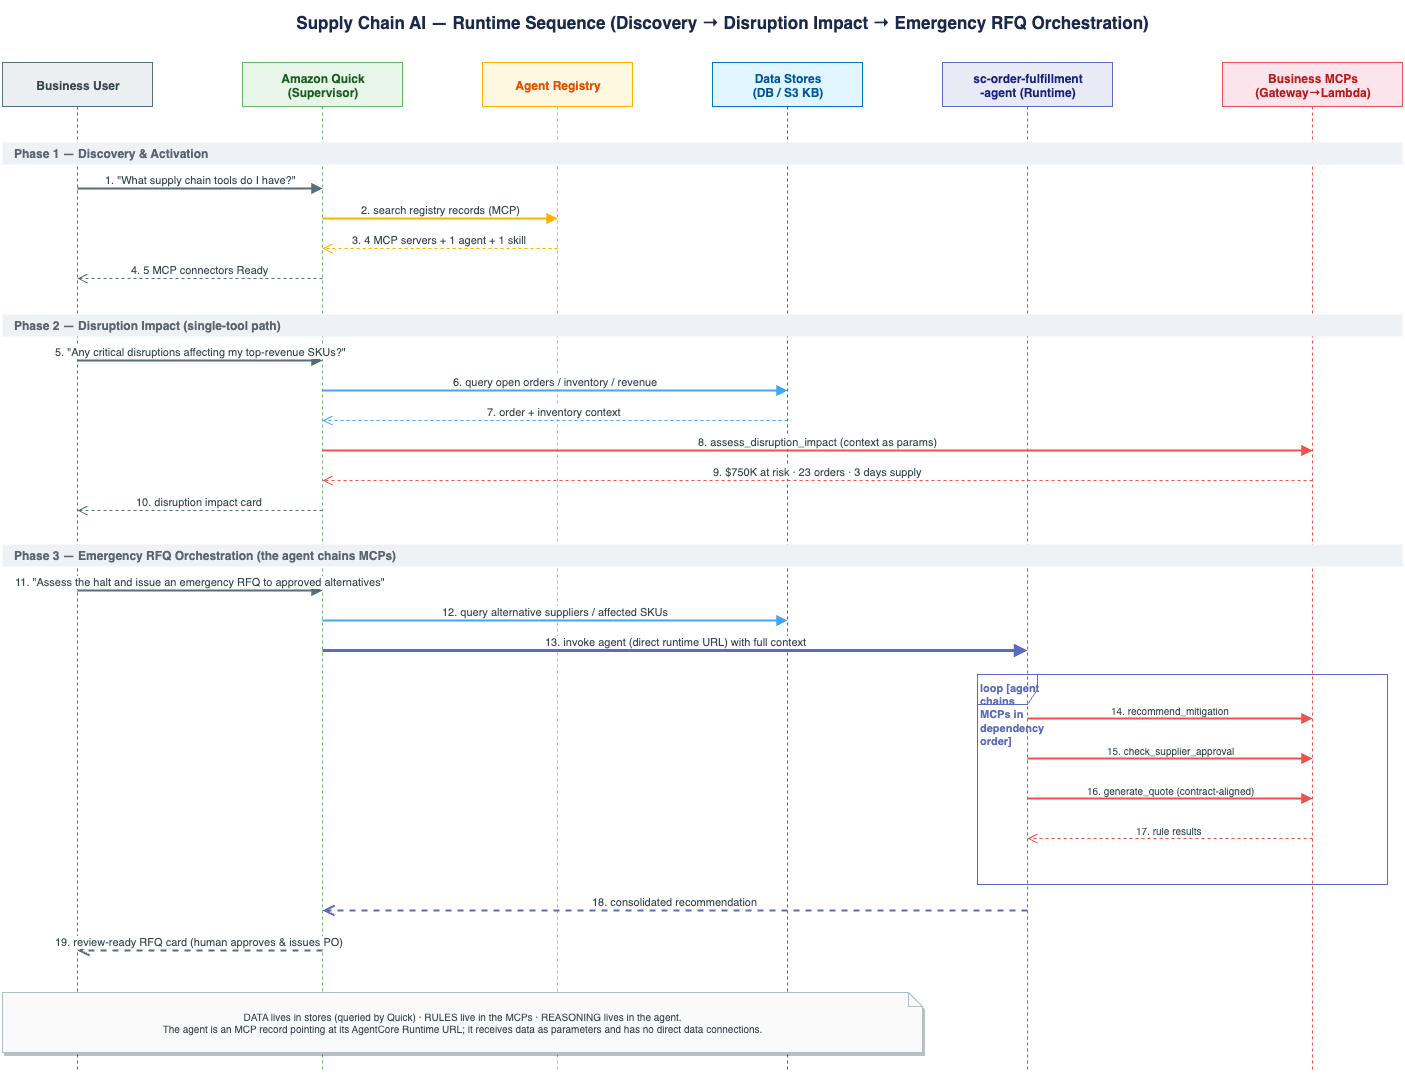Viewport: 1405px width, 1075px height.
Task: Click the Business MCPs (Gateway→Lambda) box
Action: (x=1312, y=85)
